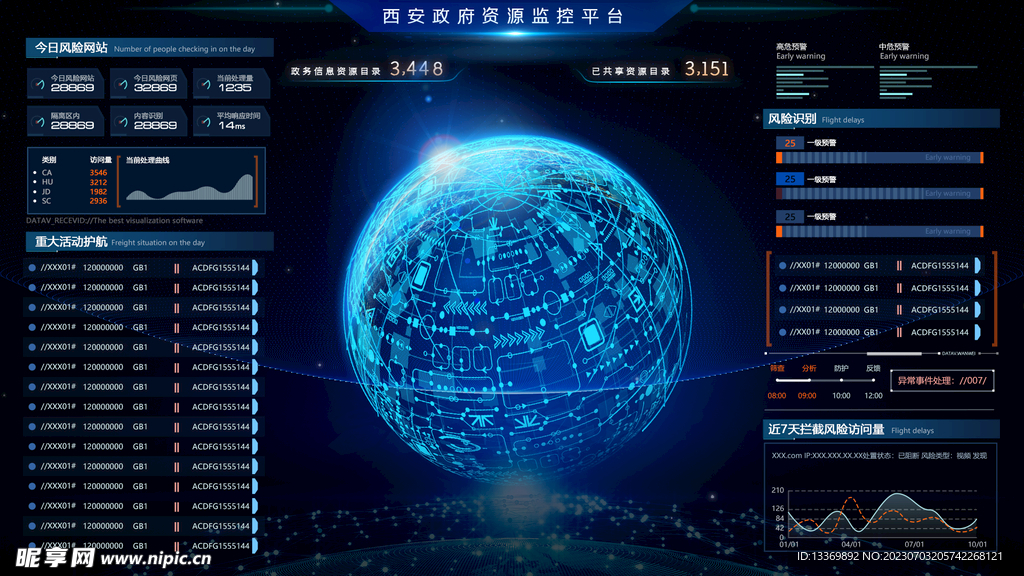
Task: Click the CA value 3546
Action: click(98, 173)
